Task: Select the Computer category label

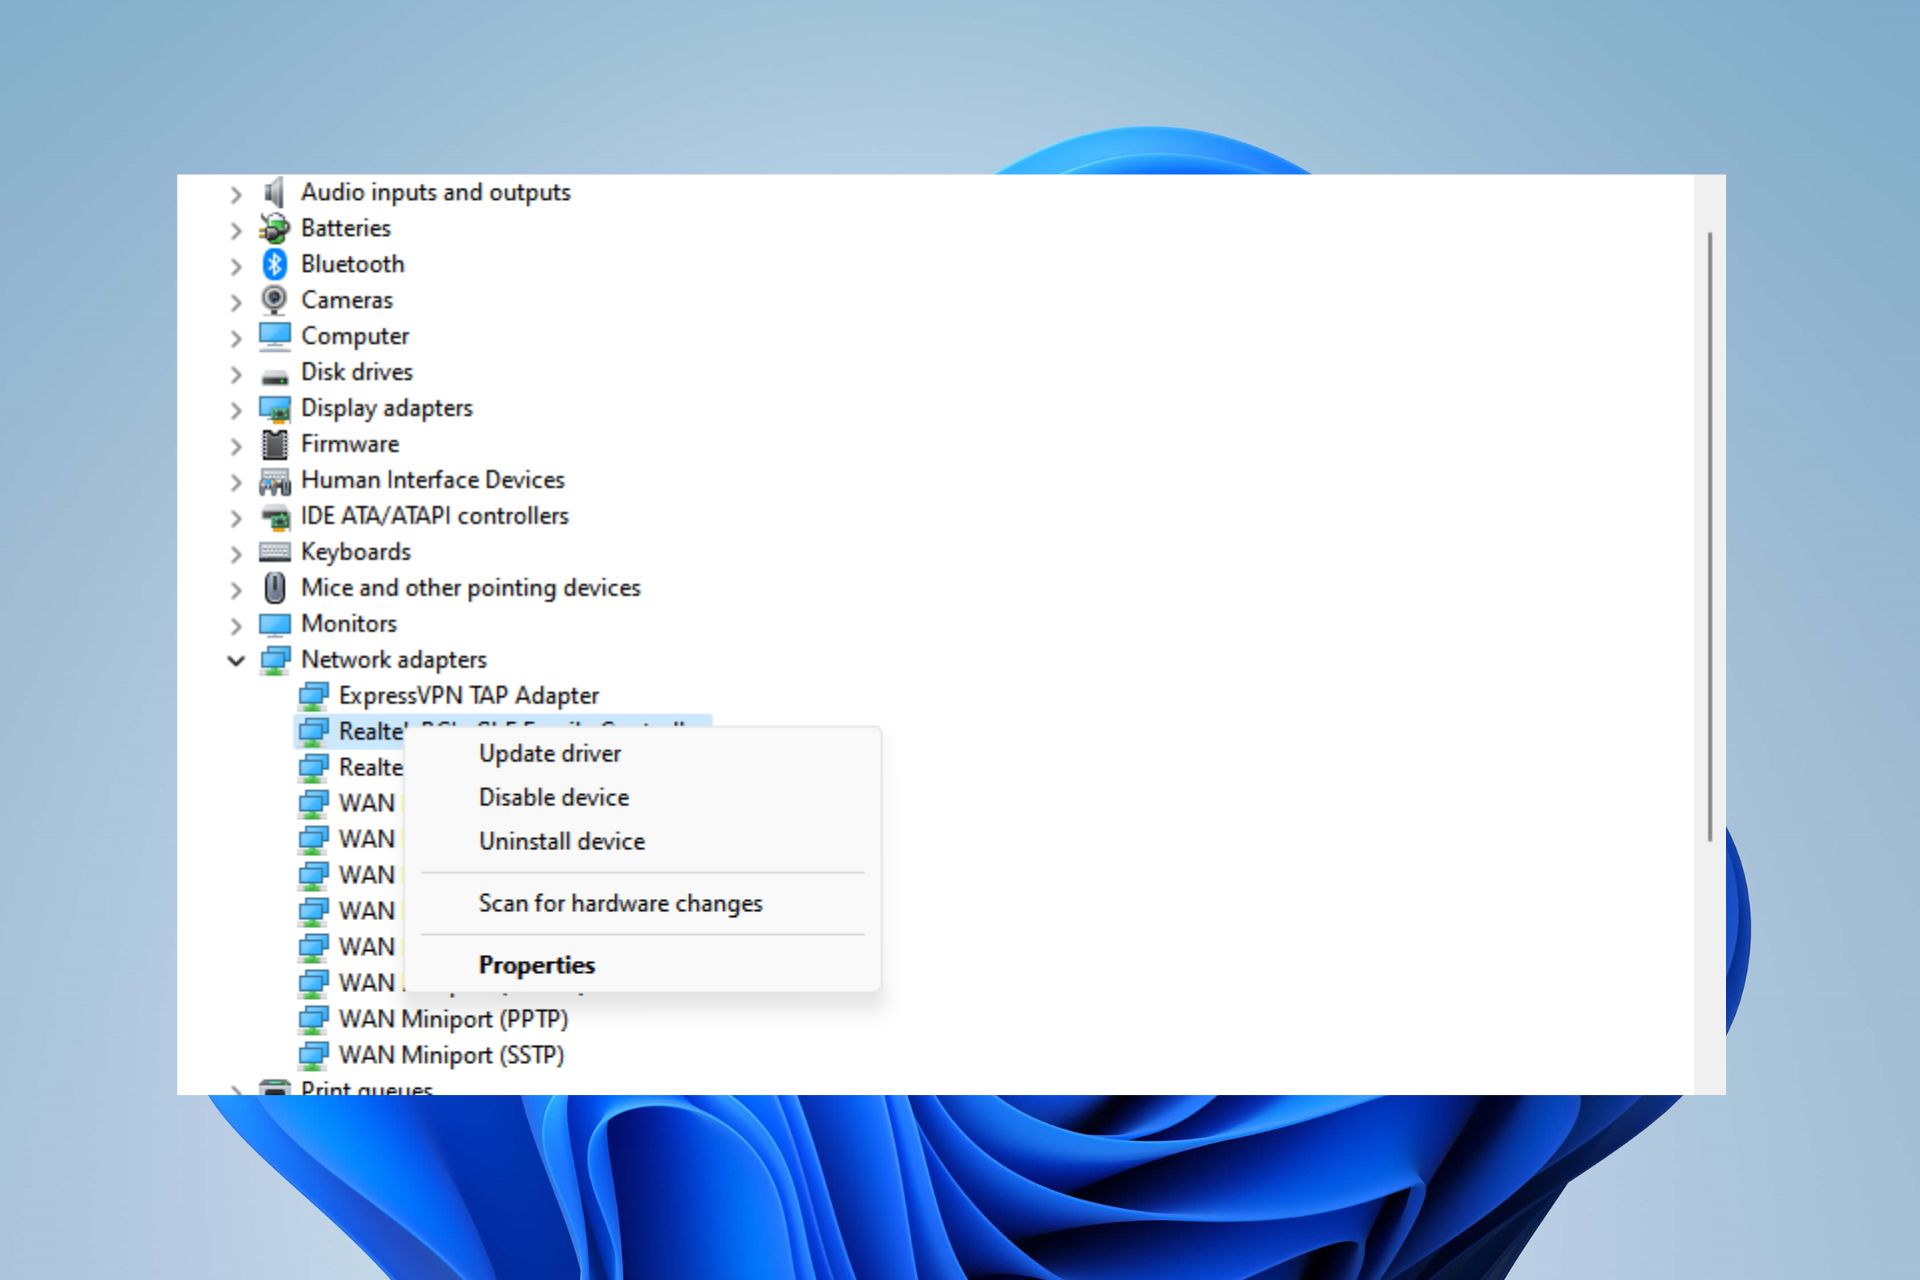Action: [355, 336]
